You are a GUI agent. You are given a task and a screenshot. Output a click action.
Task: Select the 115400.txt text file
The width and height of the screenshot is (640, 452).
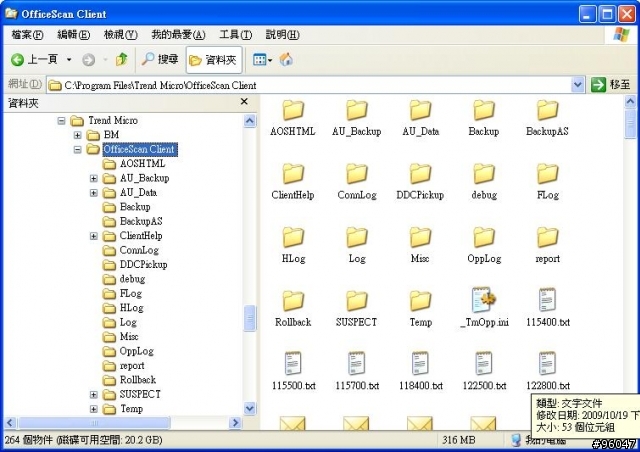(547, 307)
